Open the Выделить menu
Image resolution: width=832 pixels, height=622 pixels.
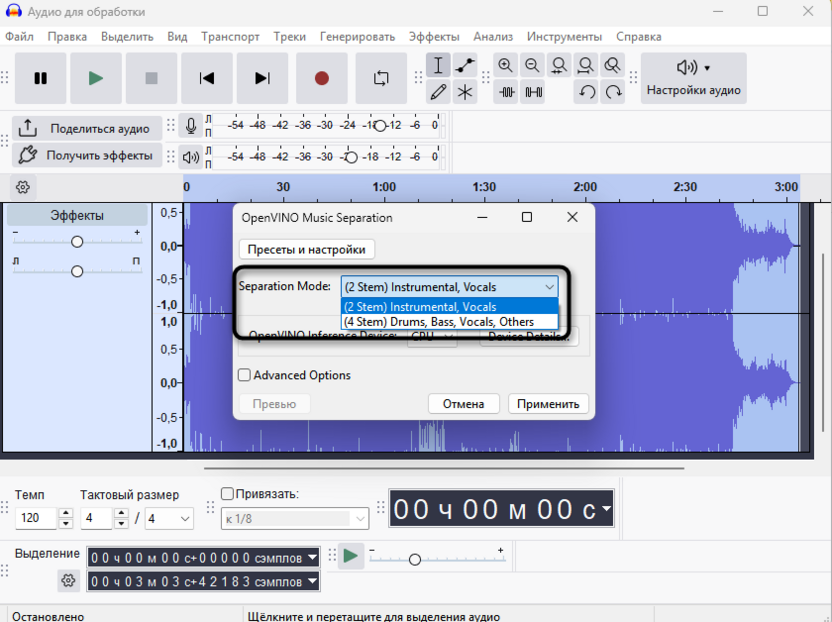coord(127,37)
